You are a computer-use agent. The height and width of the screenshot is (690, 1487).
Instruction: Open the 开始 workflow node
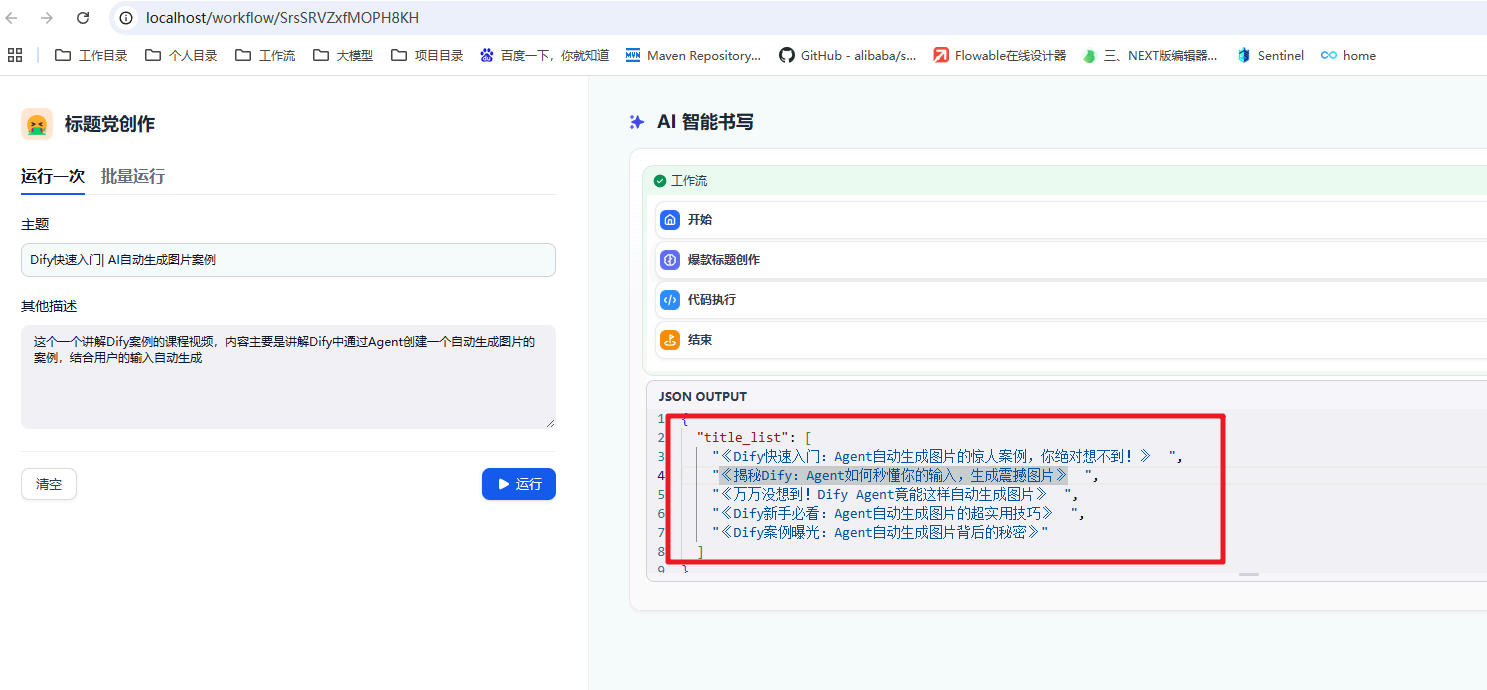click(1072, 220)
